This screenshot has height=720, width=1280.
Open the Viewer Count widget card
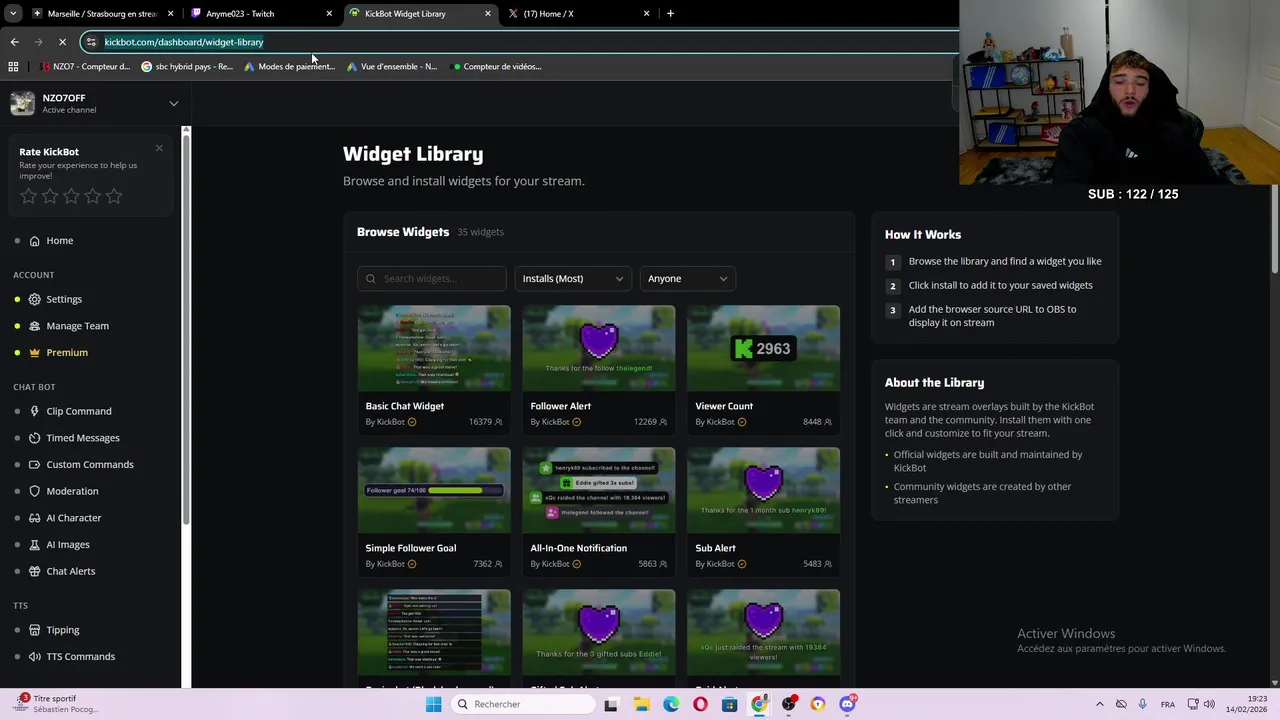coord(763,370)
